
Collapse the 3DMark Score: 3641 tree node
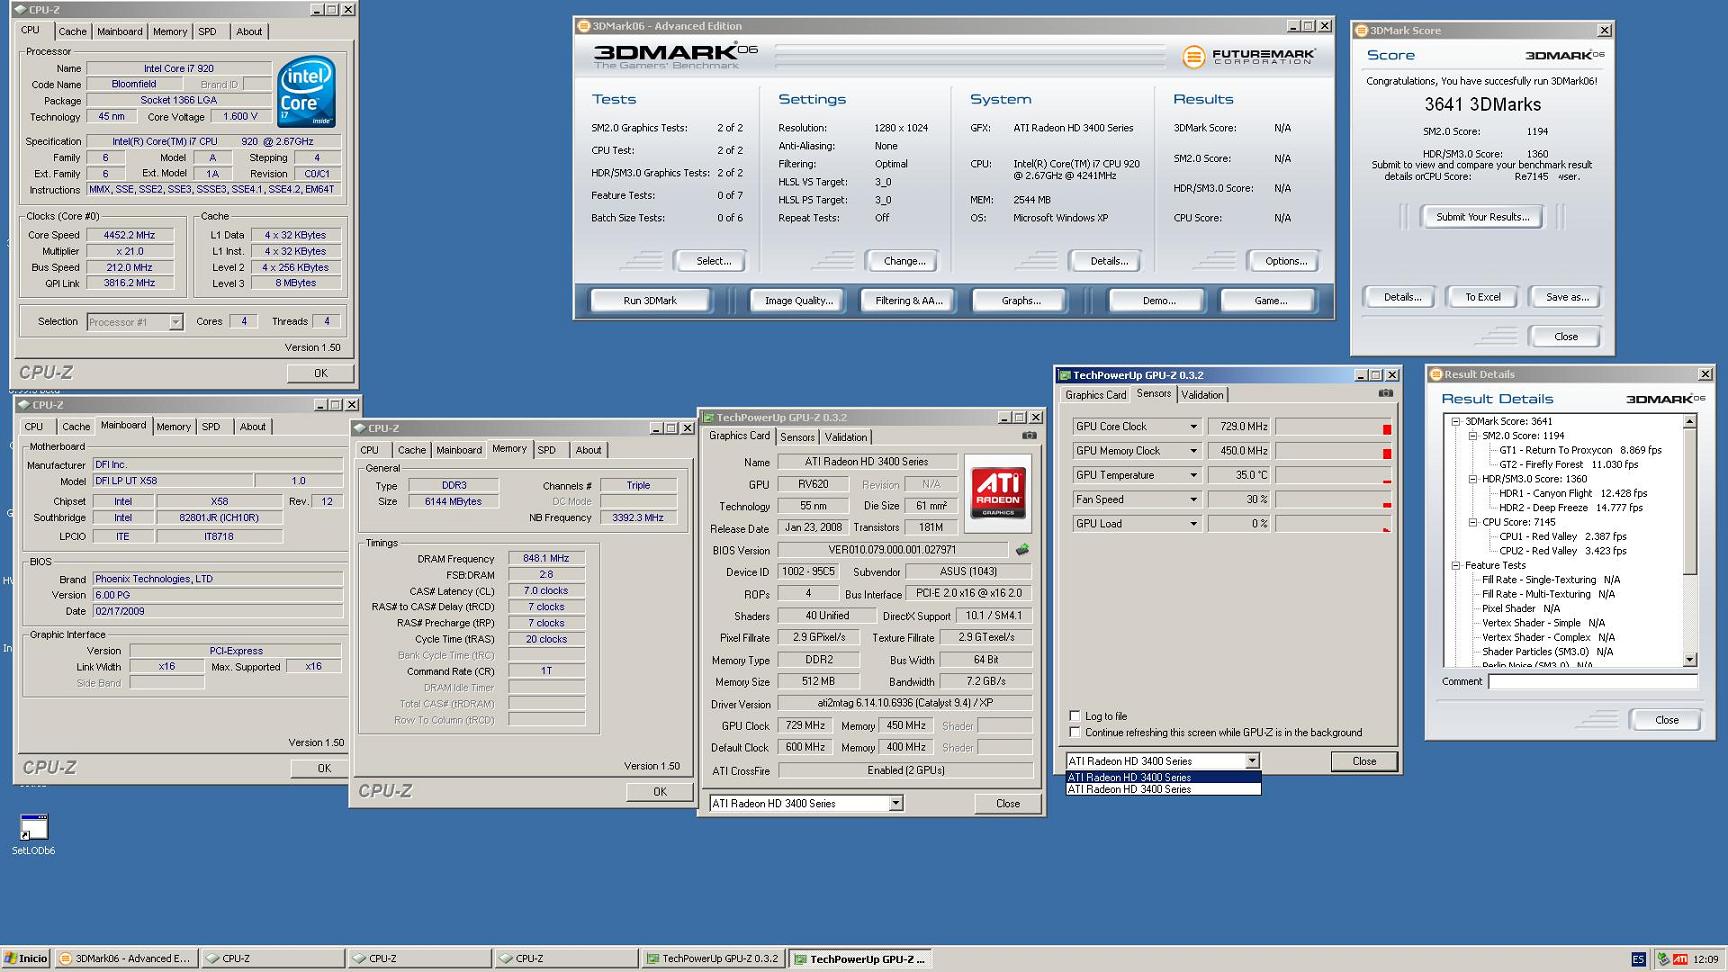tap(1456, 421)
